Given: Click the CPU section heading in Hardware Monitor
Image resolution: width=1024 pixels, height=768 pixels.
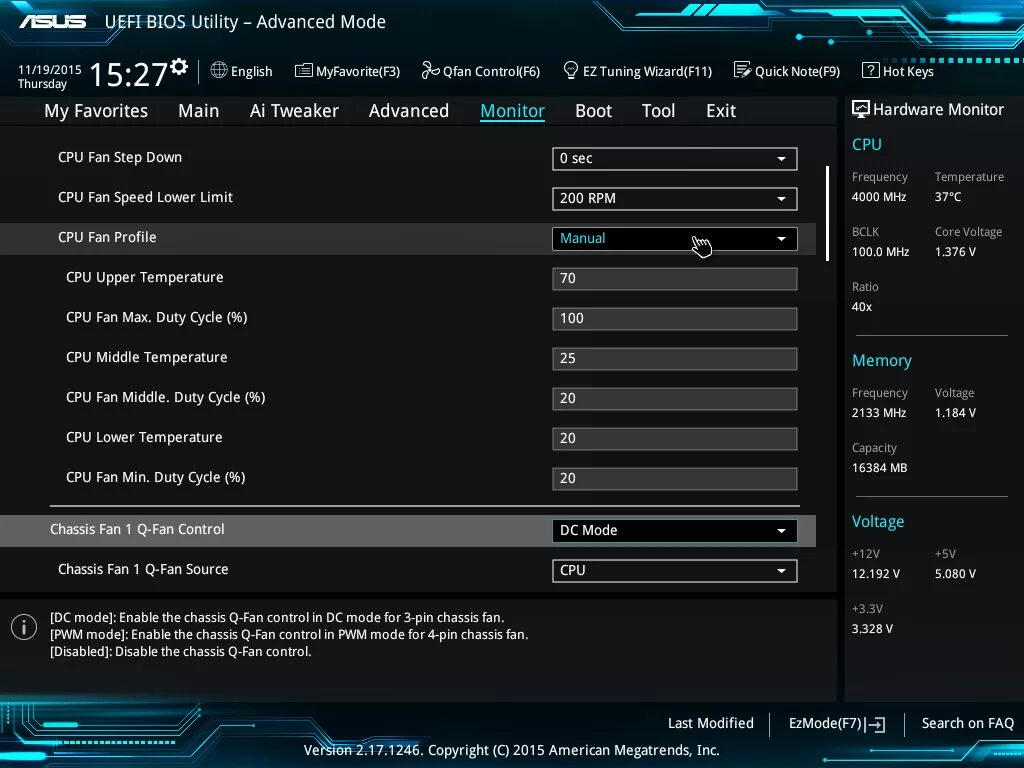Looking at the screenshot, I should click(x=867, y=144).
